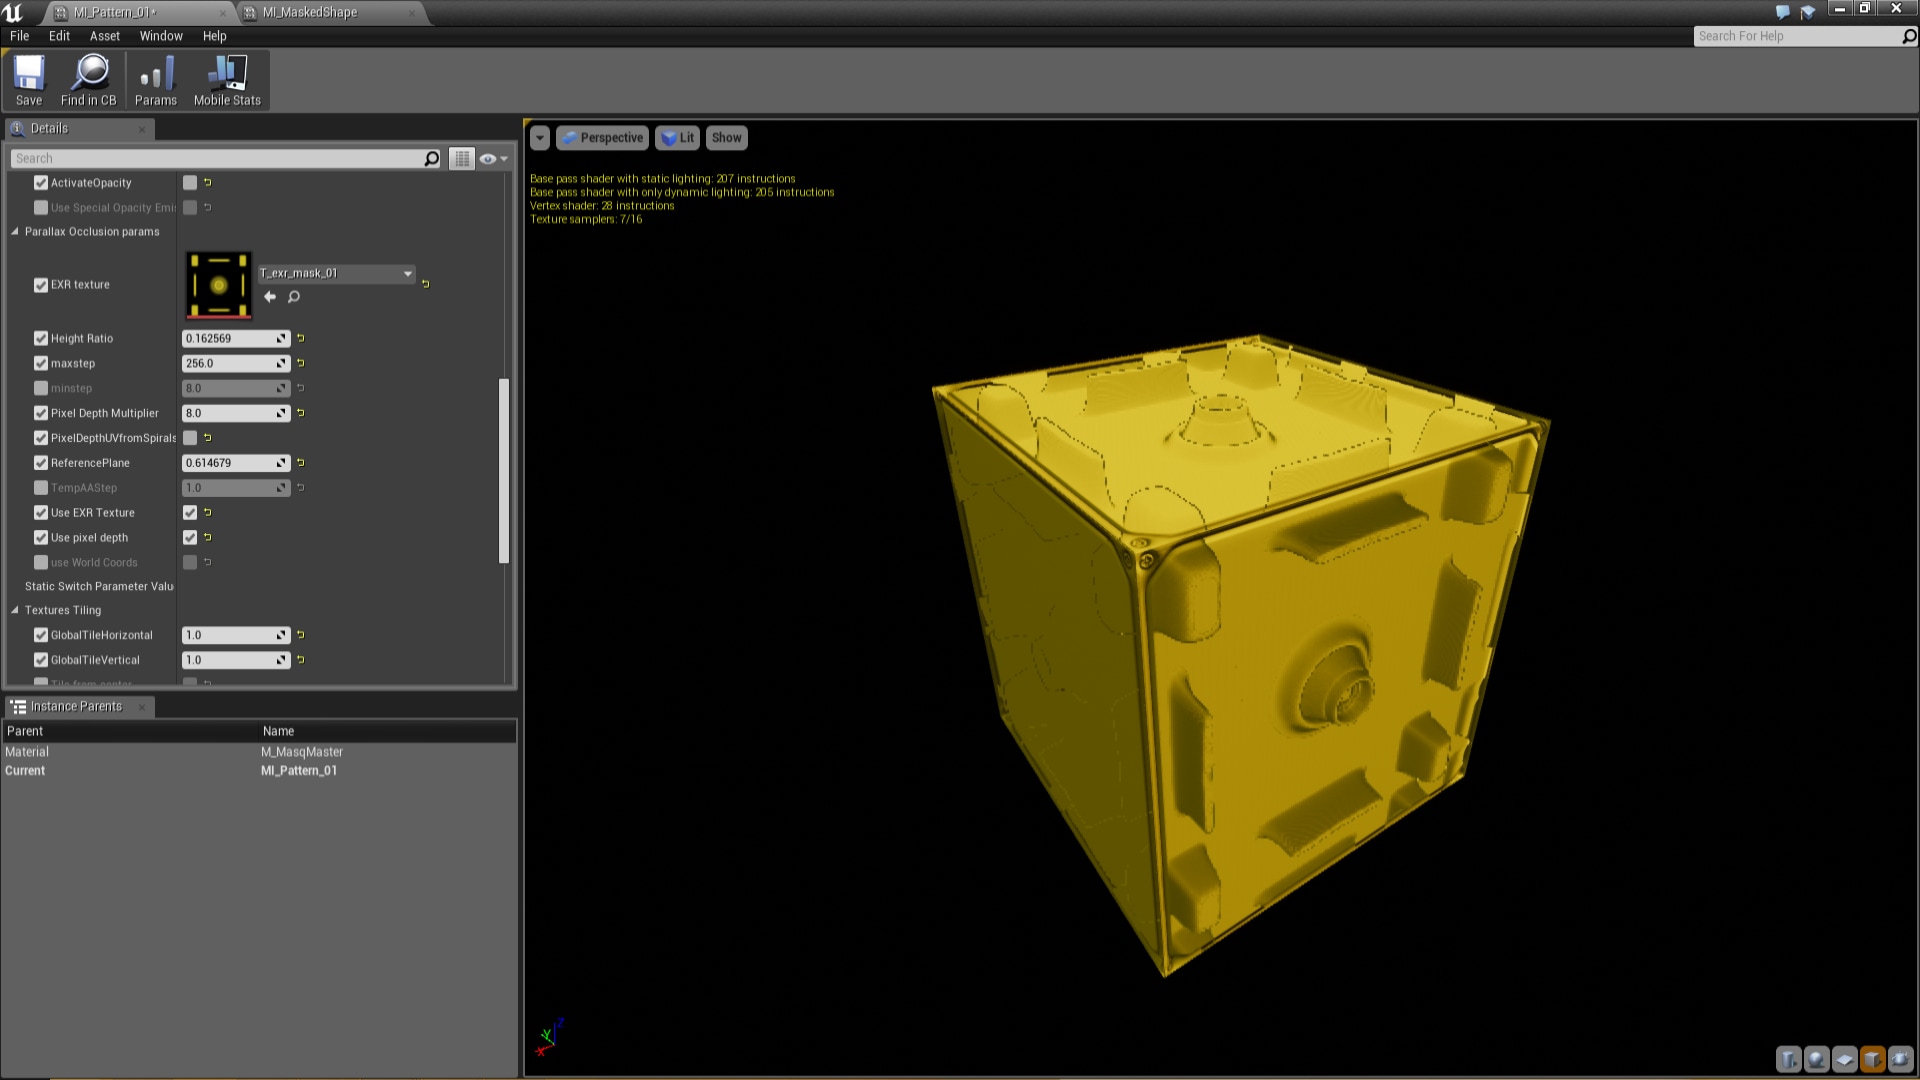Open Show flags dropdown

coord(727,138)
